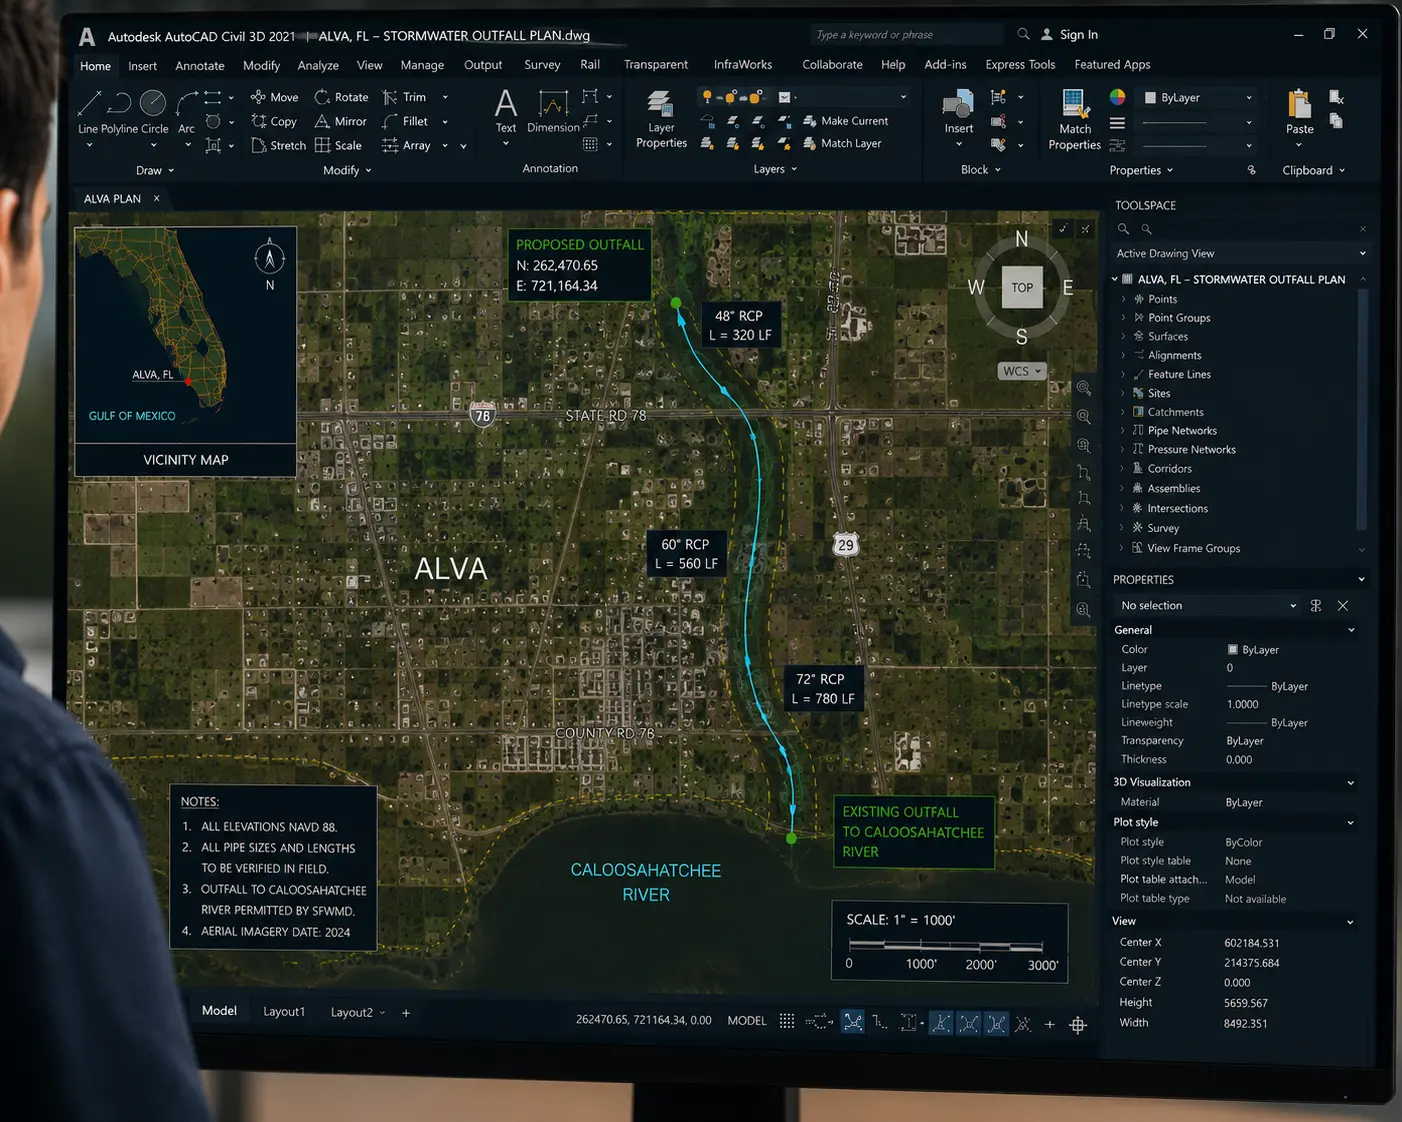The width and height of the screenshot is (1402, 1122).
Task: Activate Match Properties tool
Action: pyautogui.click(x=1074, y=104)
